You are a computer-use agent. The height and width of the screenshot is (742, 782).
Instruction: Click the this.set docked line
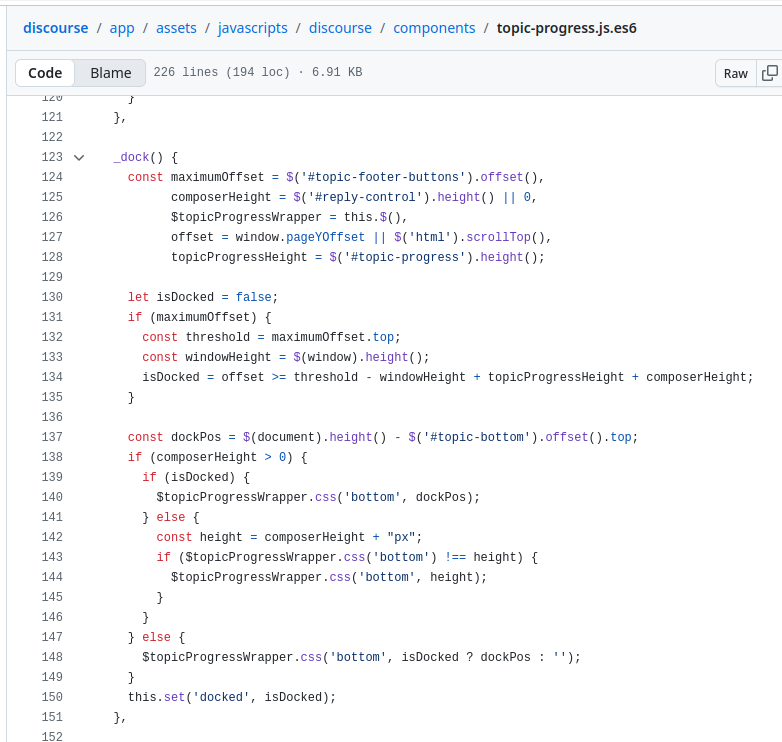(x=231, y=697)
